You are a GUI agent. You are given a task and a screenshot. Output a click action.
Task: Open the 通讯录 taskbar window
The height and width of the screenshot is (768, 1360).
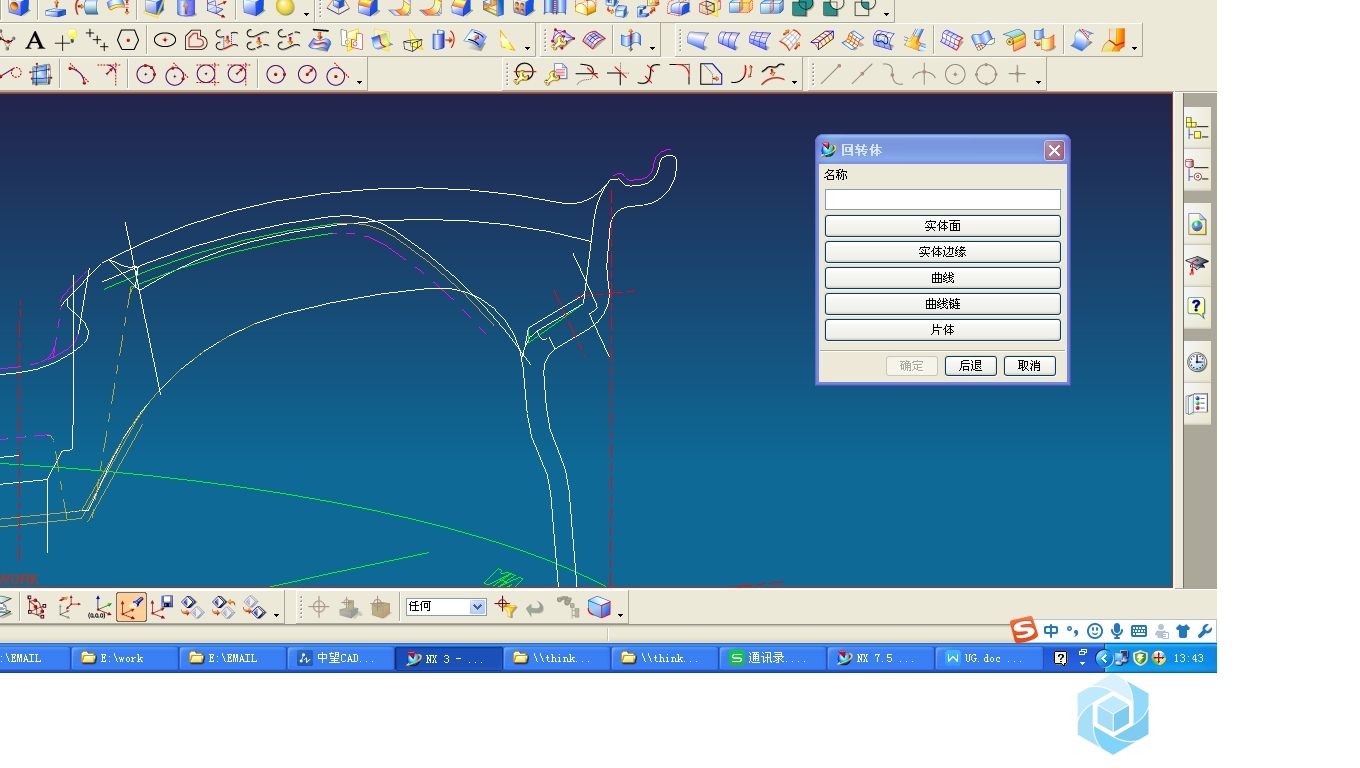tap(772, 658)
